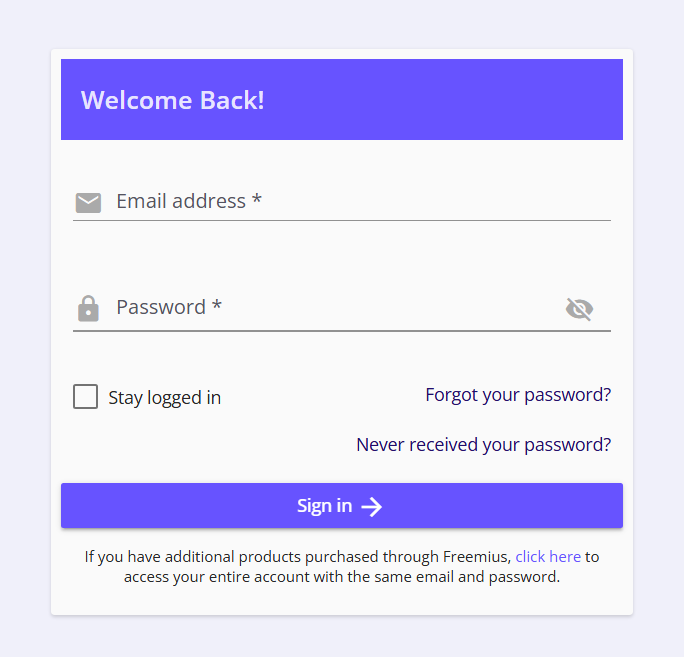The image size is (684, 657).
Task: Enable the Stay logged in checkbox
Action: pos(86,397)
